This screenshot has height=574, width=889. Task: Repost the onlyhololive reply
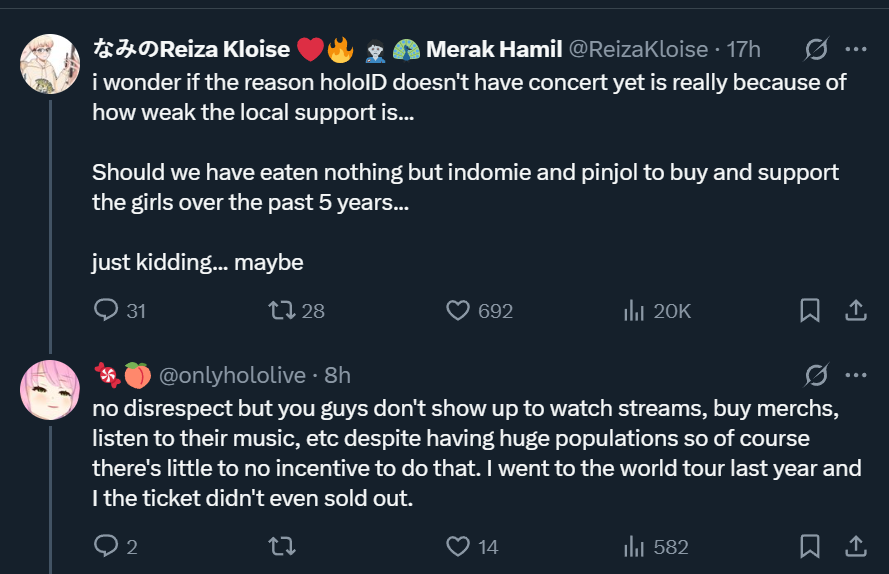[283, 546]
